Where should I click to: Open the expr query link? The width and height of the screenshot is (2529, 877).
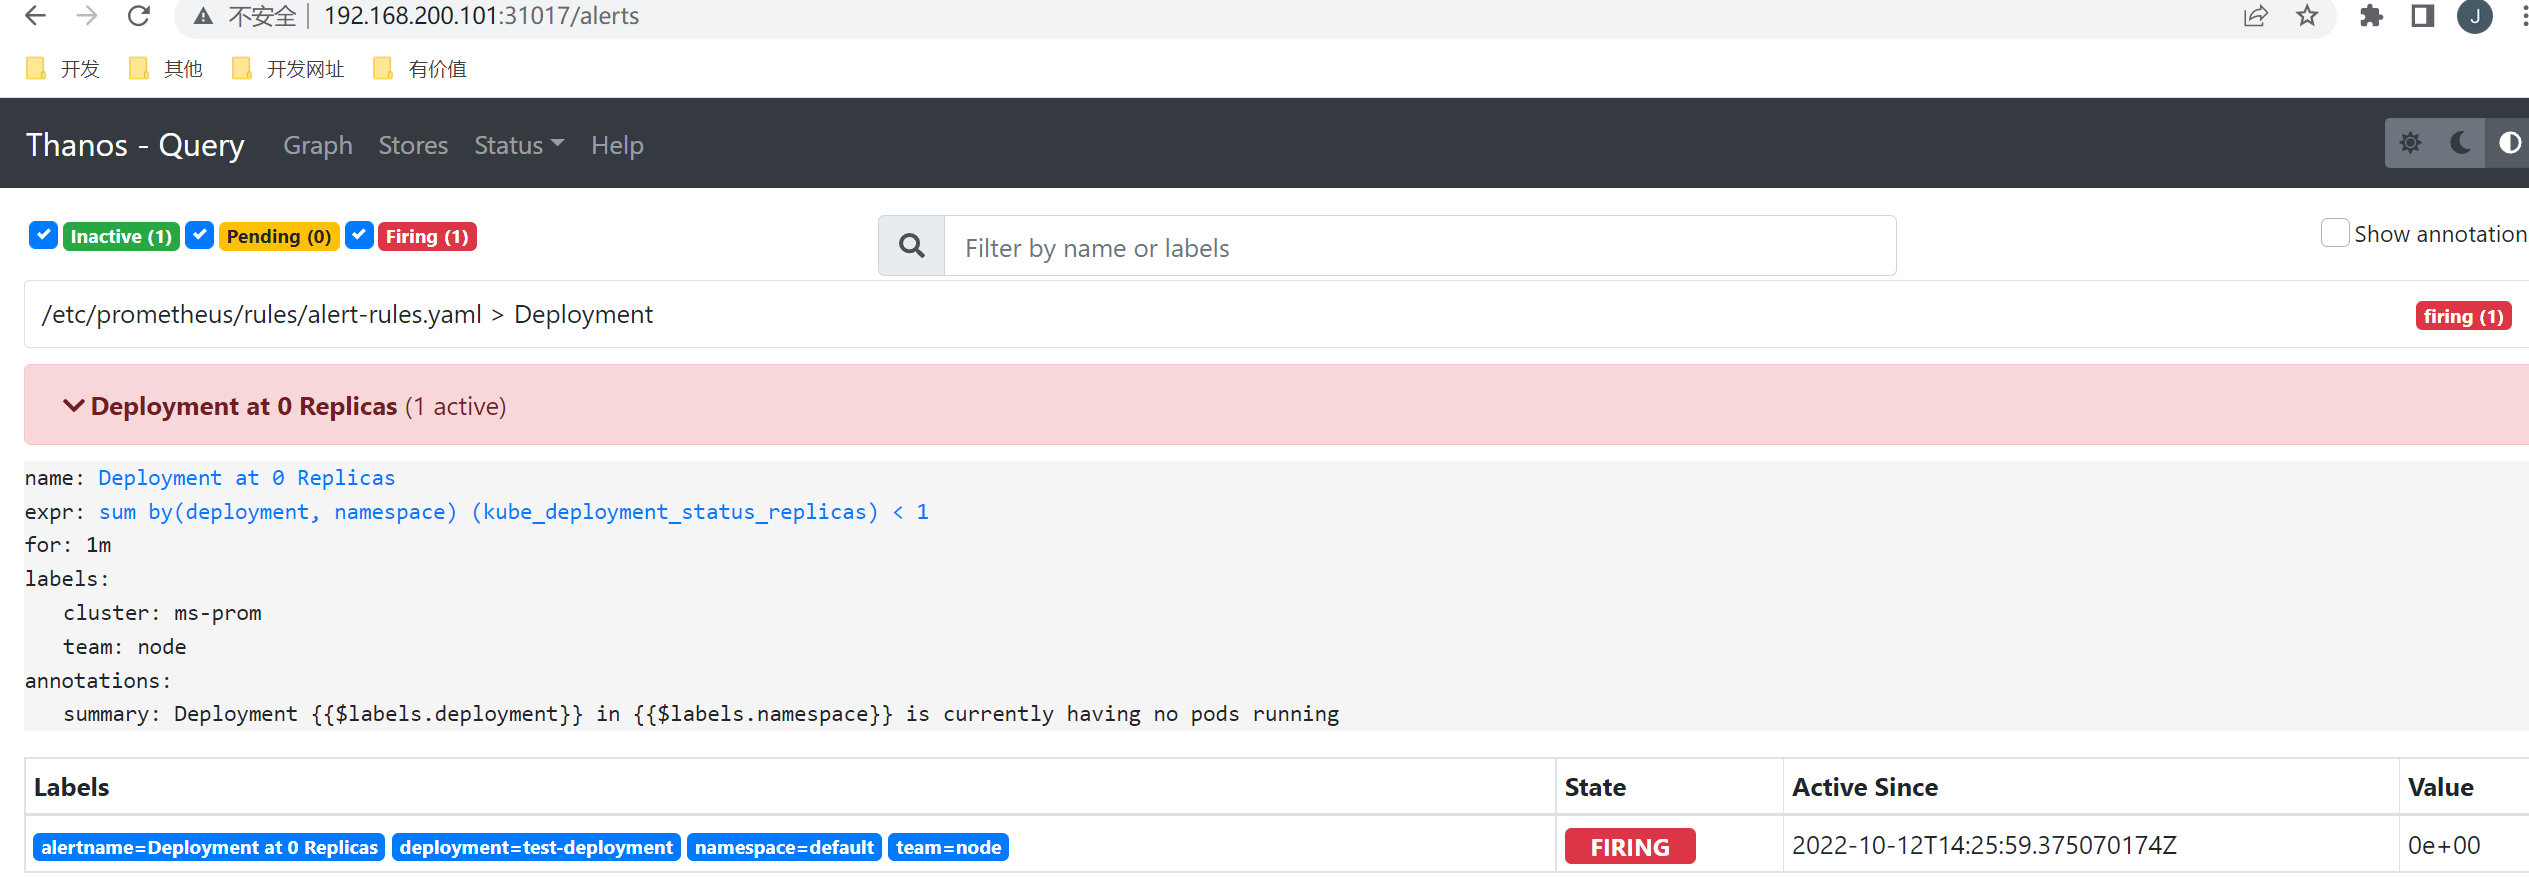[x=514, y=512]
